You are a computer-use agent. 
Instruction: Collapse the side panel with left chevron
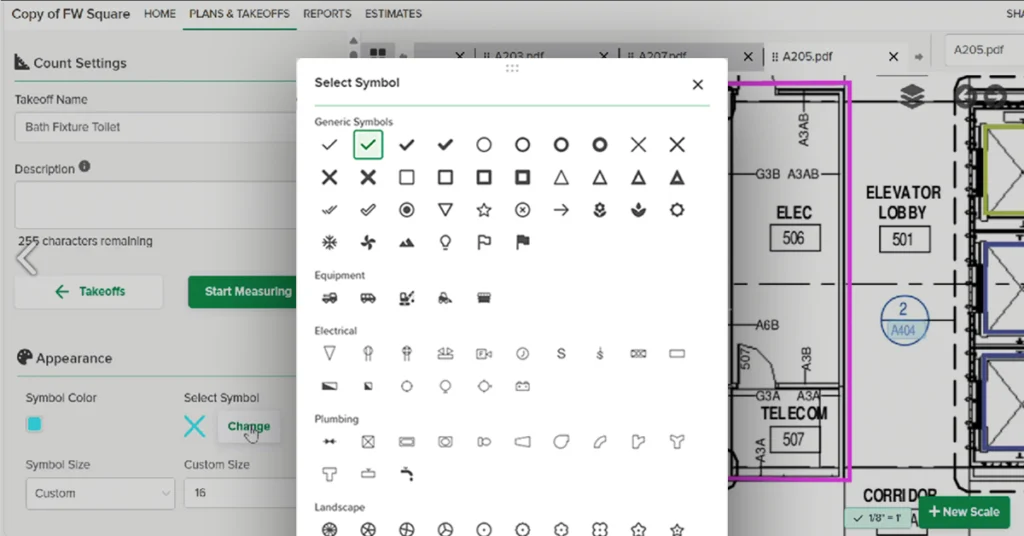pos(27,259)
